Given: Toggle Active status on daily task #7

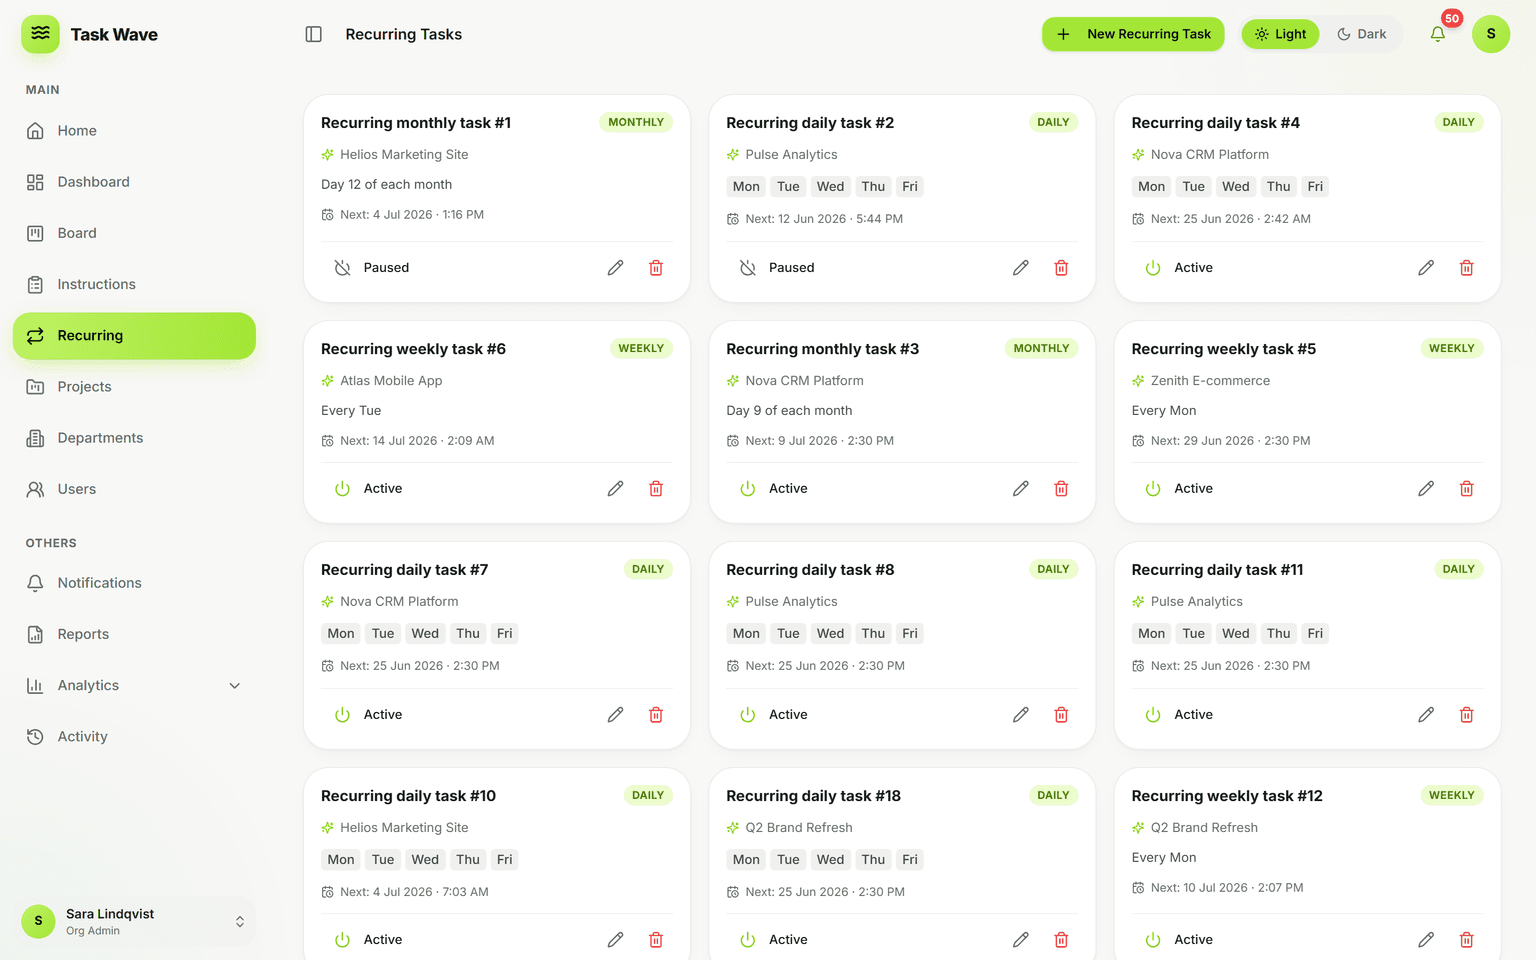Looking at the screenshot, I should (368, 714).
